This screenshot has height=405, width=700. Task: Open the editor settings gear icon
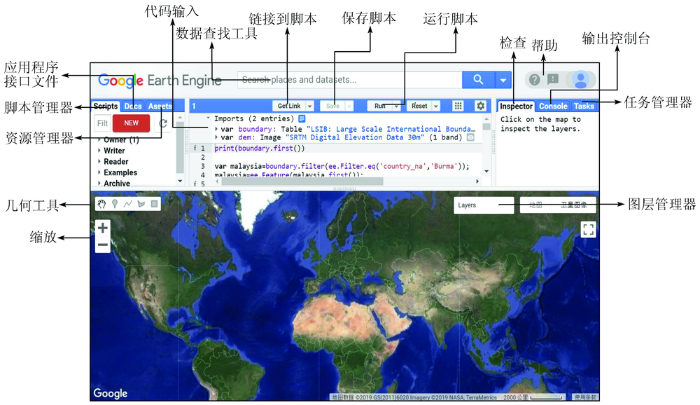point(480,106)
